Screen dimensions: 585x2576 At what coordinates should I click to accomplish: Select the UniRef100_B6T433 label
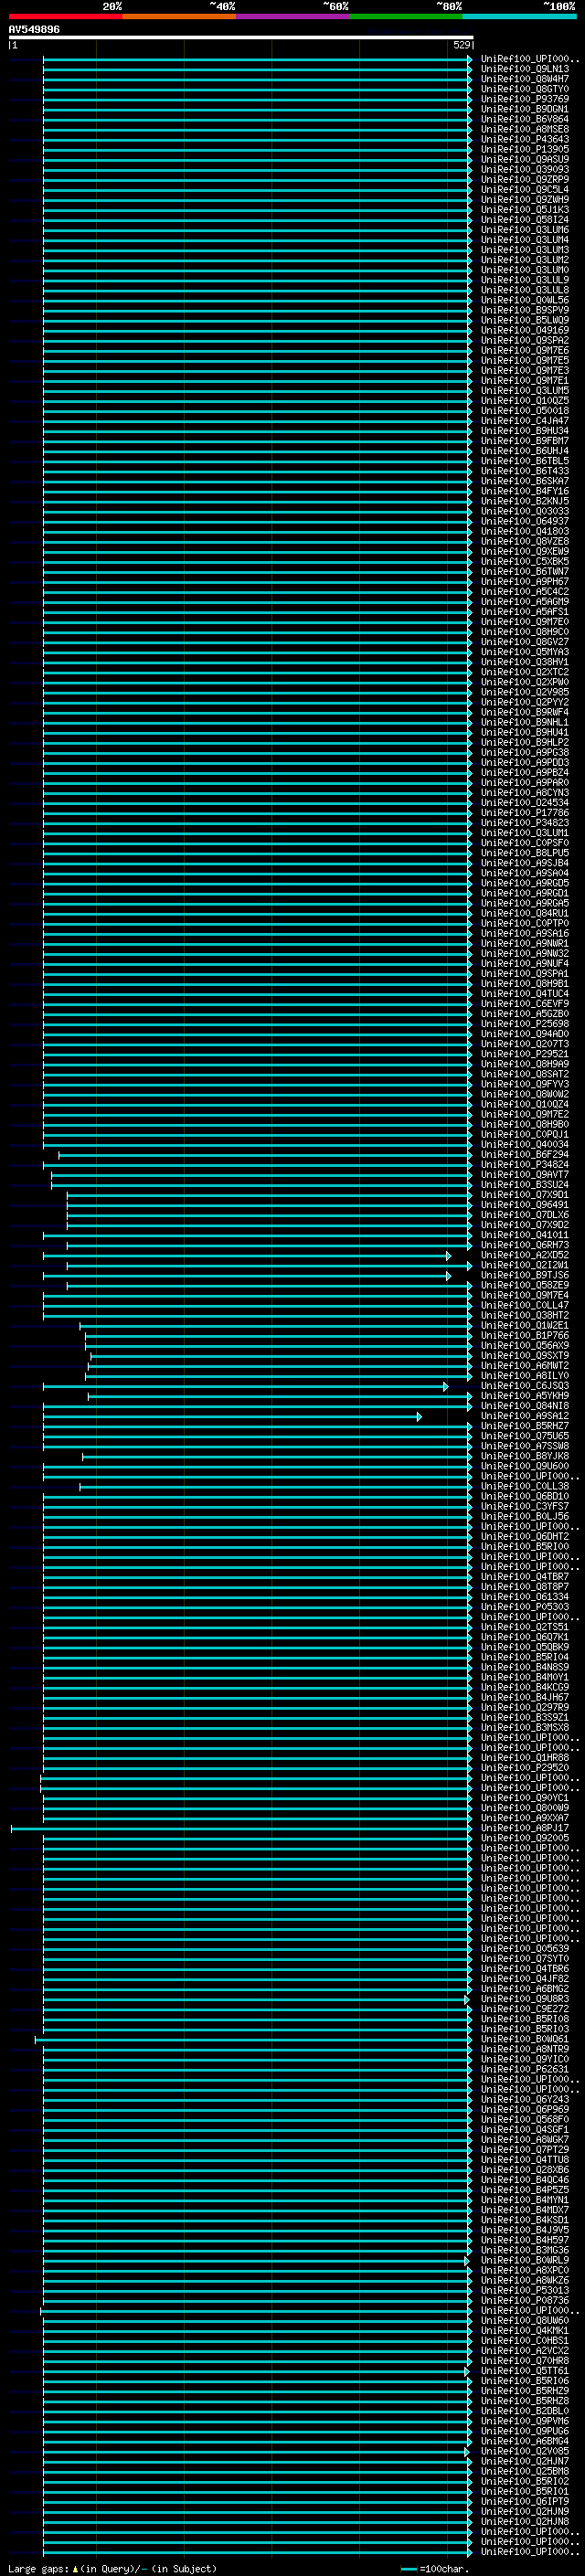(525, 471)
